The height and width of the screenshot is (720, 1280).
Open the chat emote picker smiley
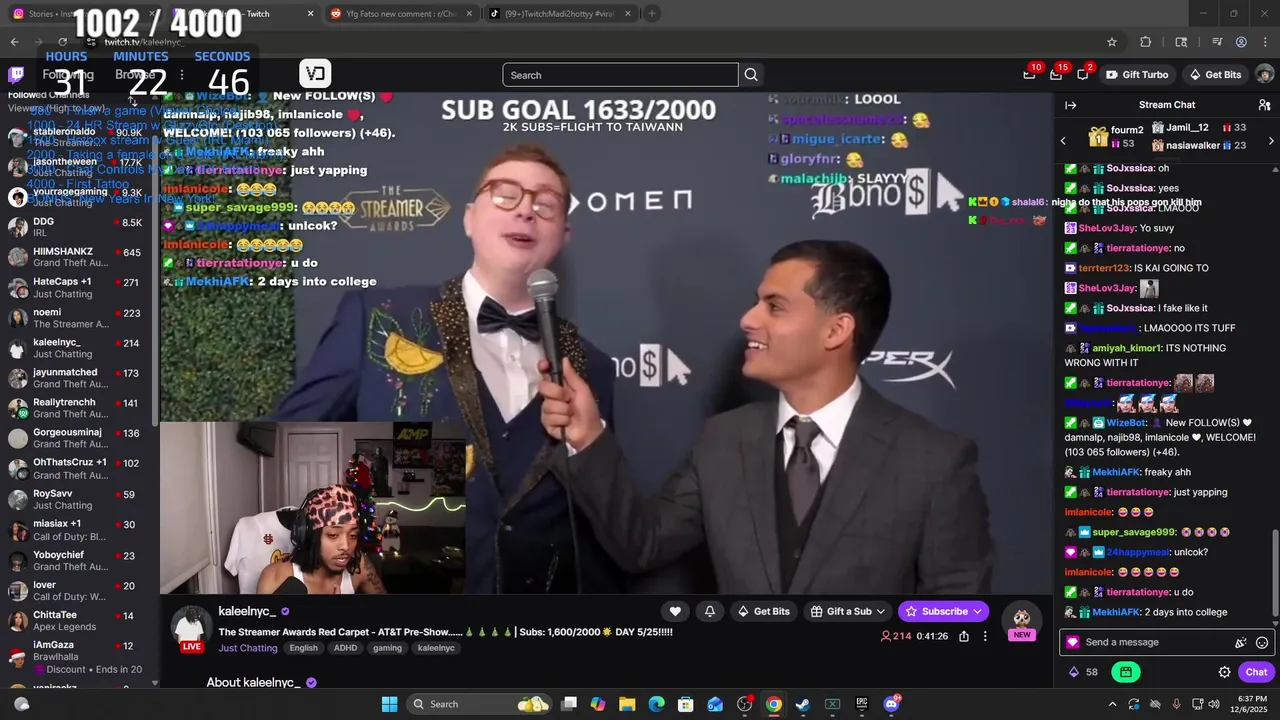coord(1262,643)
